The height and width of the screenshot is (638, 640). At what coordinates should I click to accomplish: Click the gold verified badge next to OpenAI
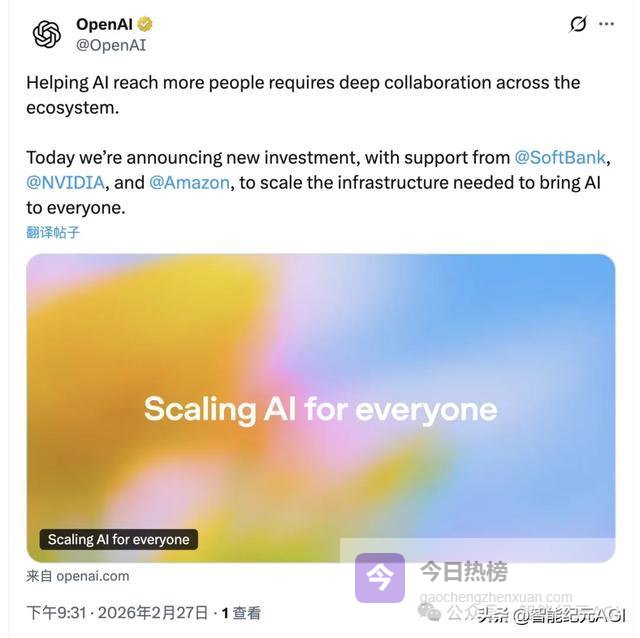pos(145,24)
